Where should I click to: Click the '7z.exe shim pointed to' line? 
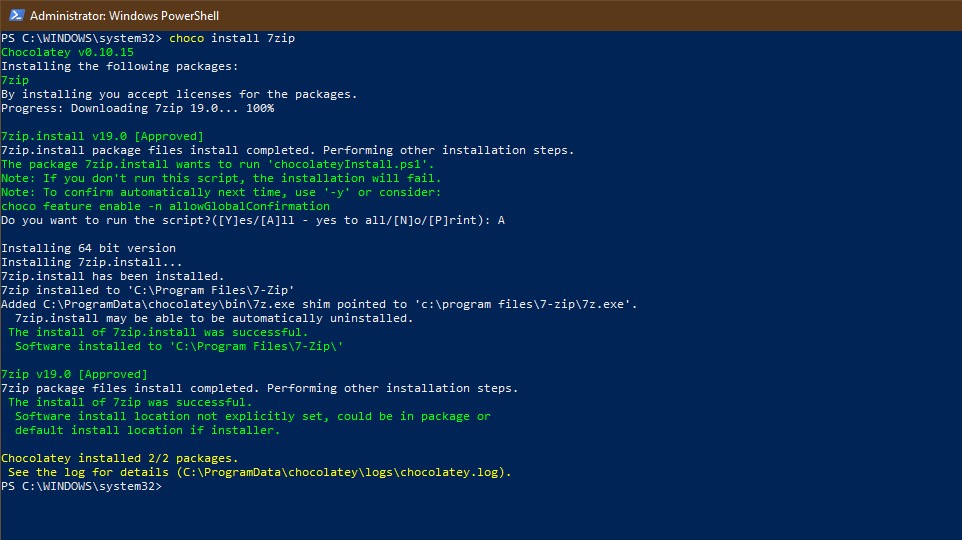319,304
